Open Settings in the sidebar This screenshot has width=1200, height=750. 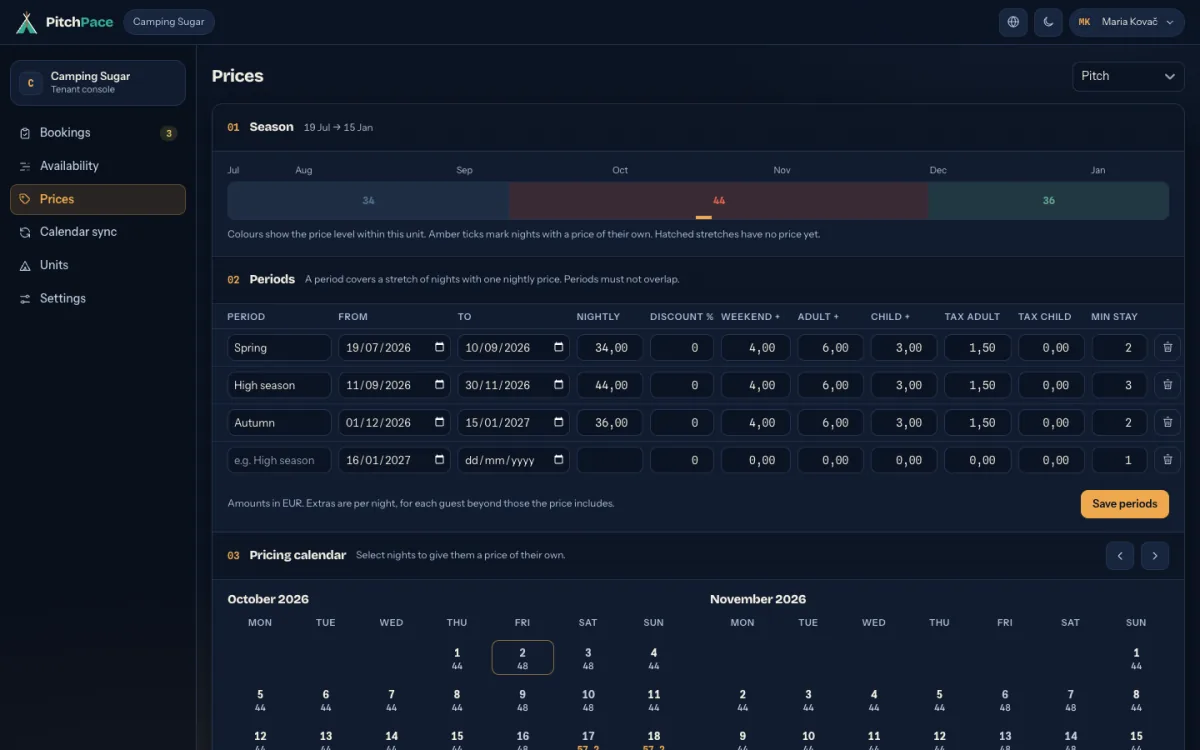point(98,298)
